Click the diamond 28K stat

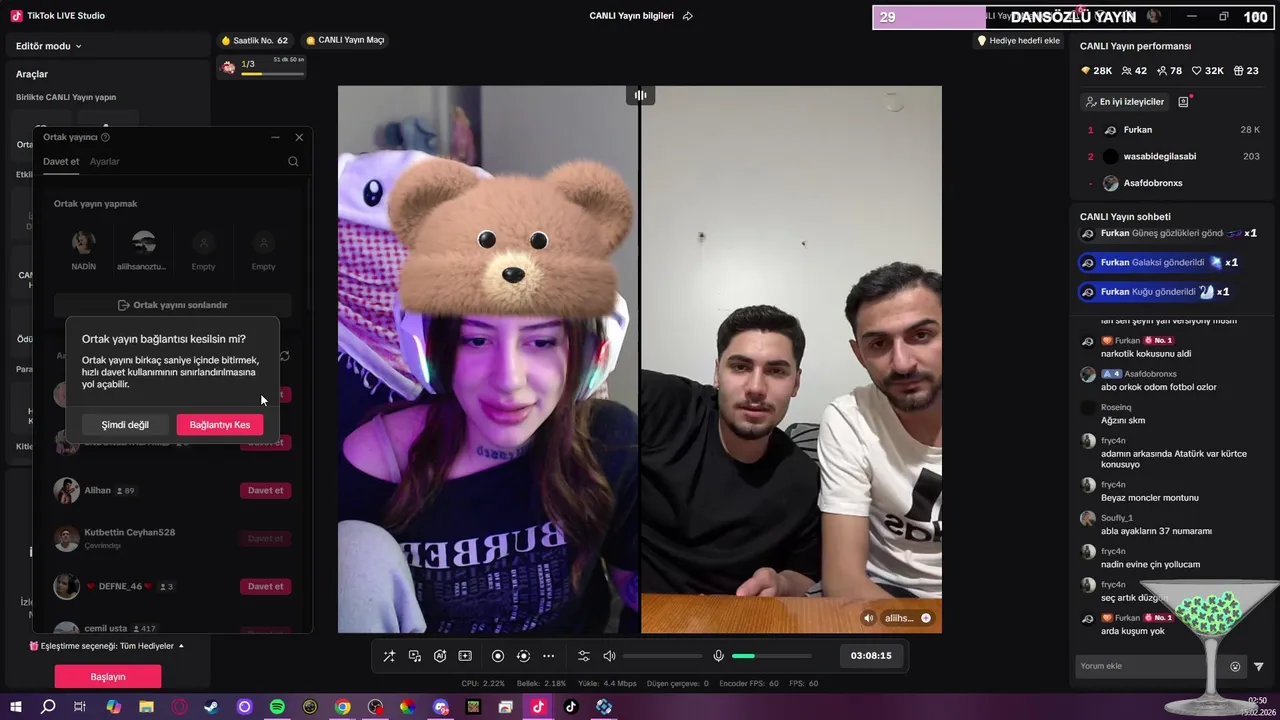coord(1096,71)
